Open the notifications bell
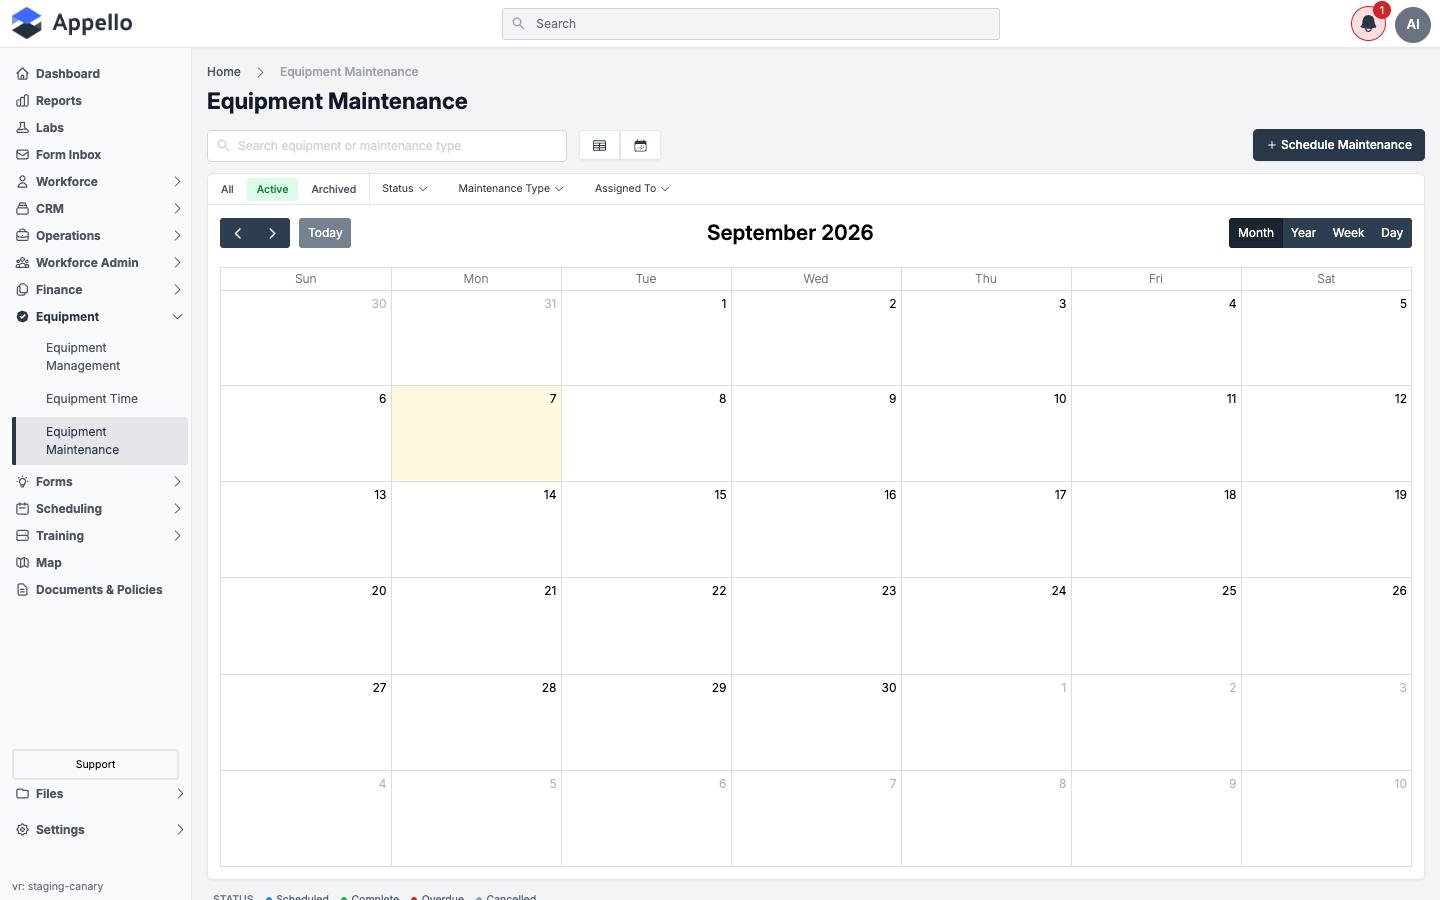Image resolution: width=1440 pixels, height=900 pixels. [1368, 24]
